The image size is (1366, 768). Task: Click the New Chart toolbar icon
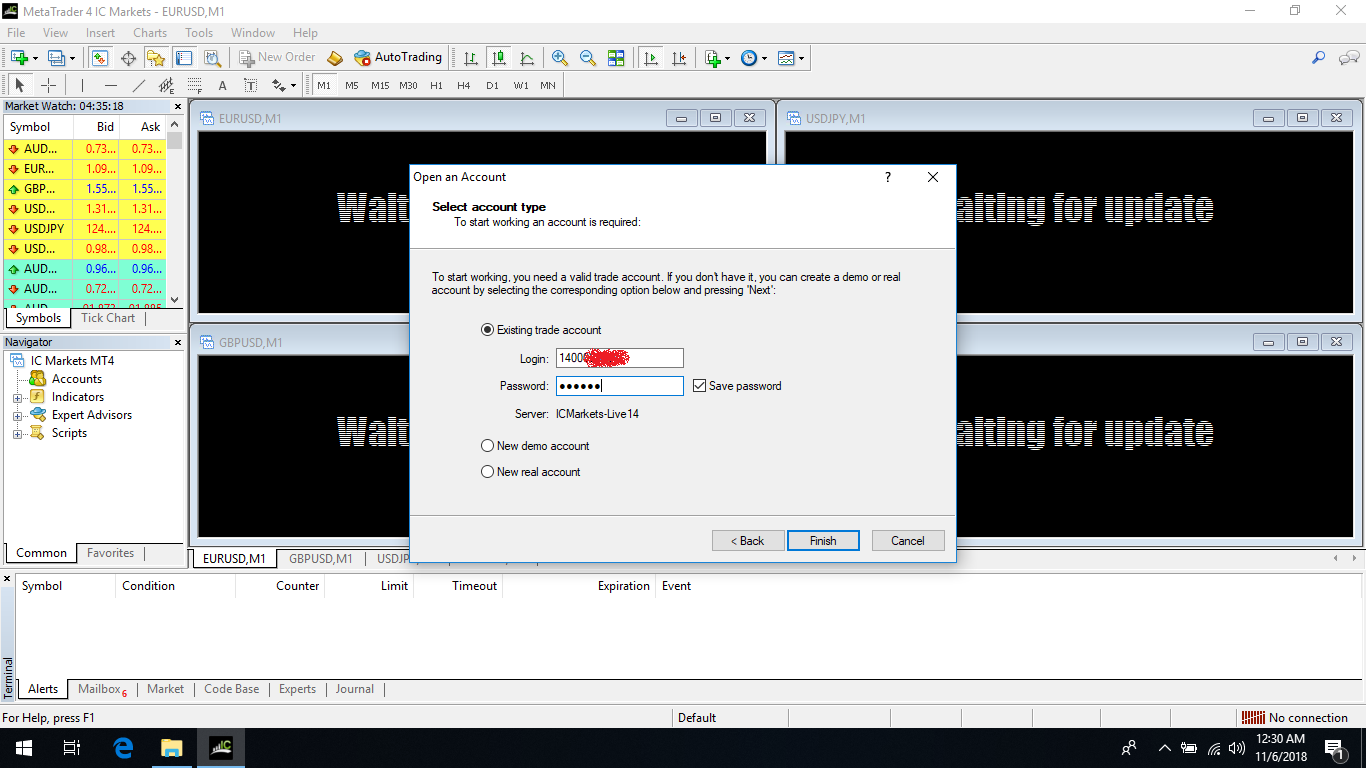click(19, 58)
